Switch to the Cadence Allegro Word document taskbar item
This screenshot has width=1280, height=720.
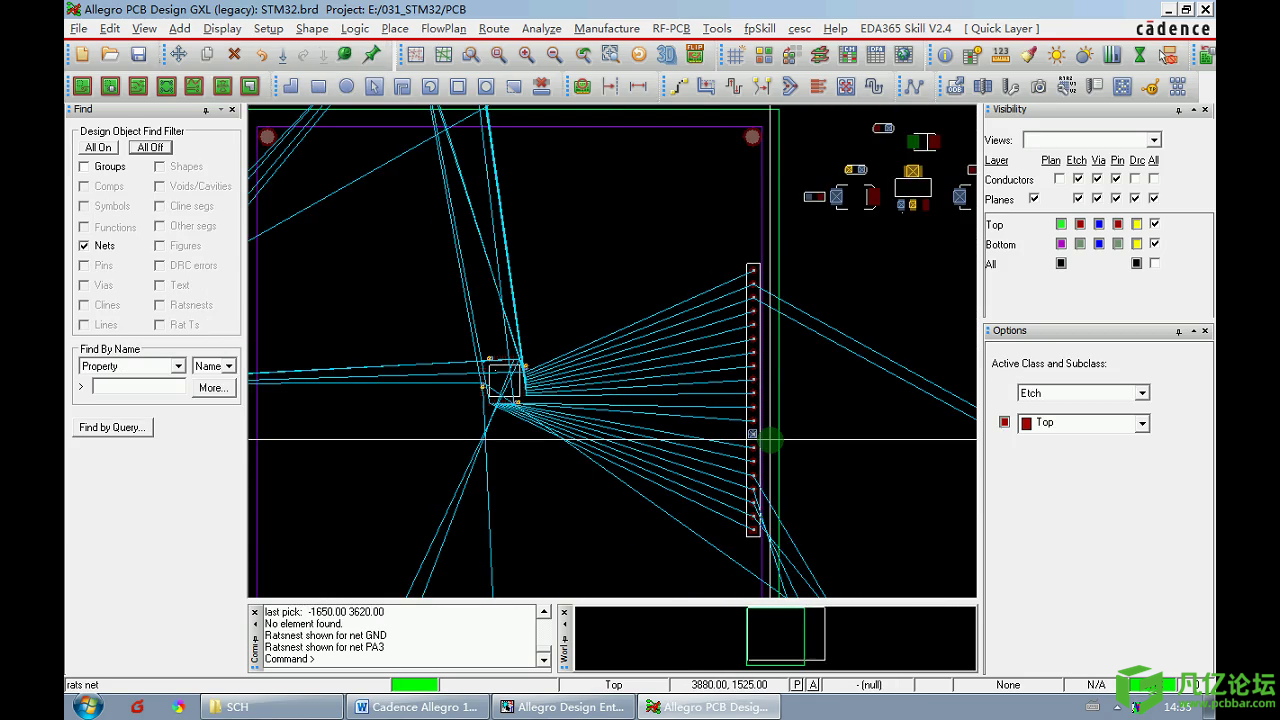click(419, 707)
